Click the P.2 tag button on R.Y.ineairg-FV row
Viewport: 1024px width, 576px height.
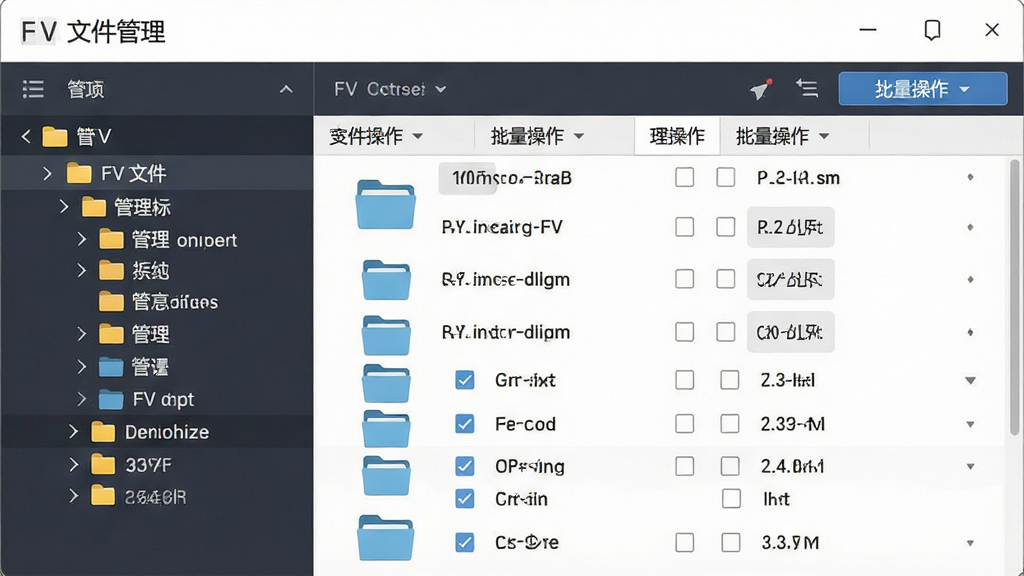click(x=790, y=227)
